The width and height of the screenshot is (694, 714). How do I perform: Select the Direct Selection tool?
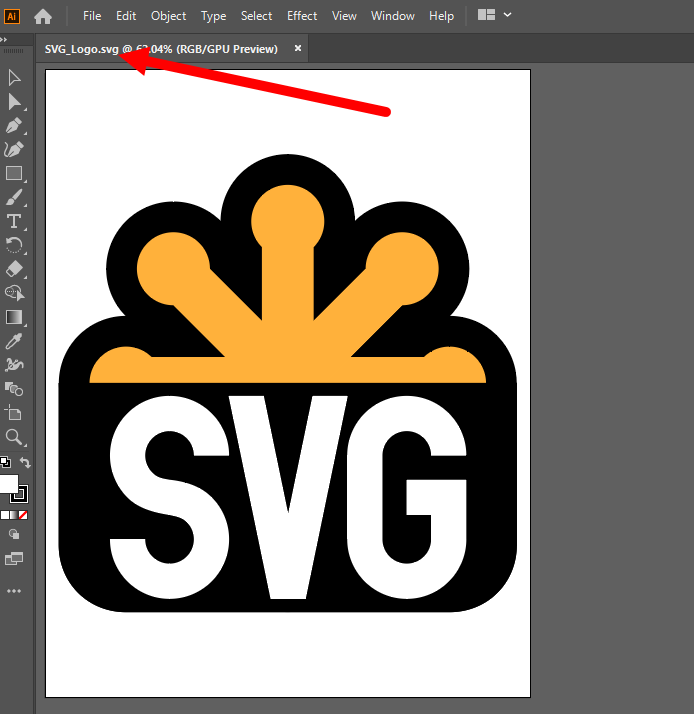14,102
